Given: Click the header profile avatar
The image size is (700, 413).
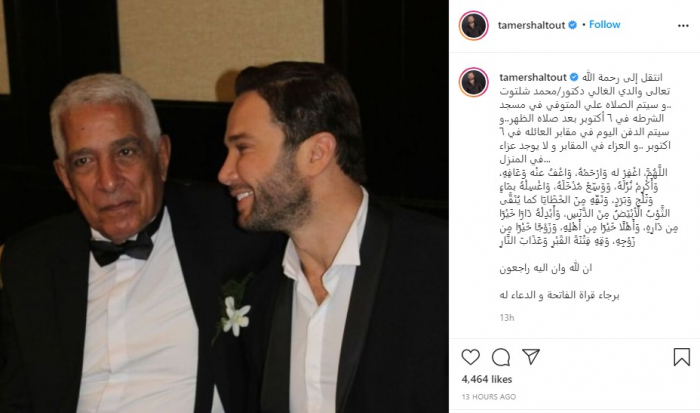Looking at the screenshot, I should 474,25.
